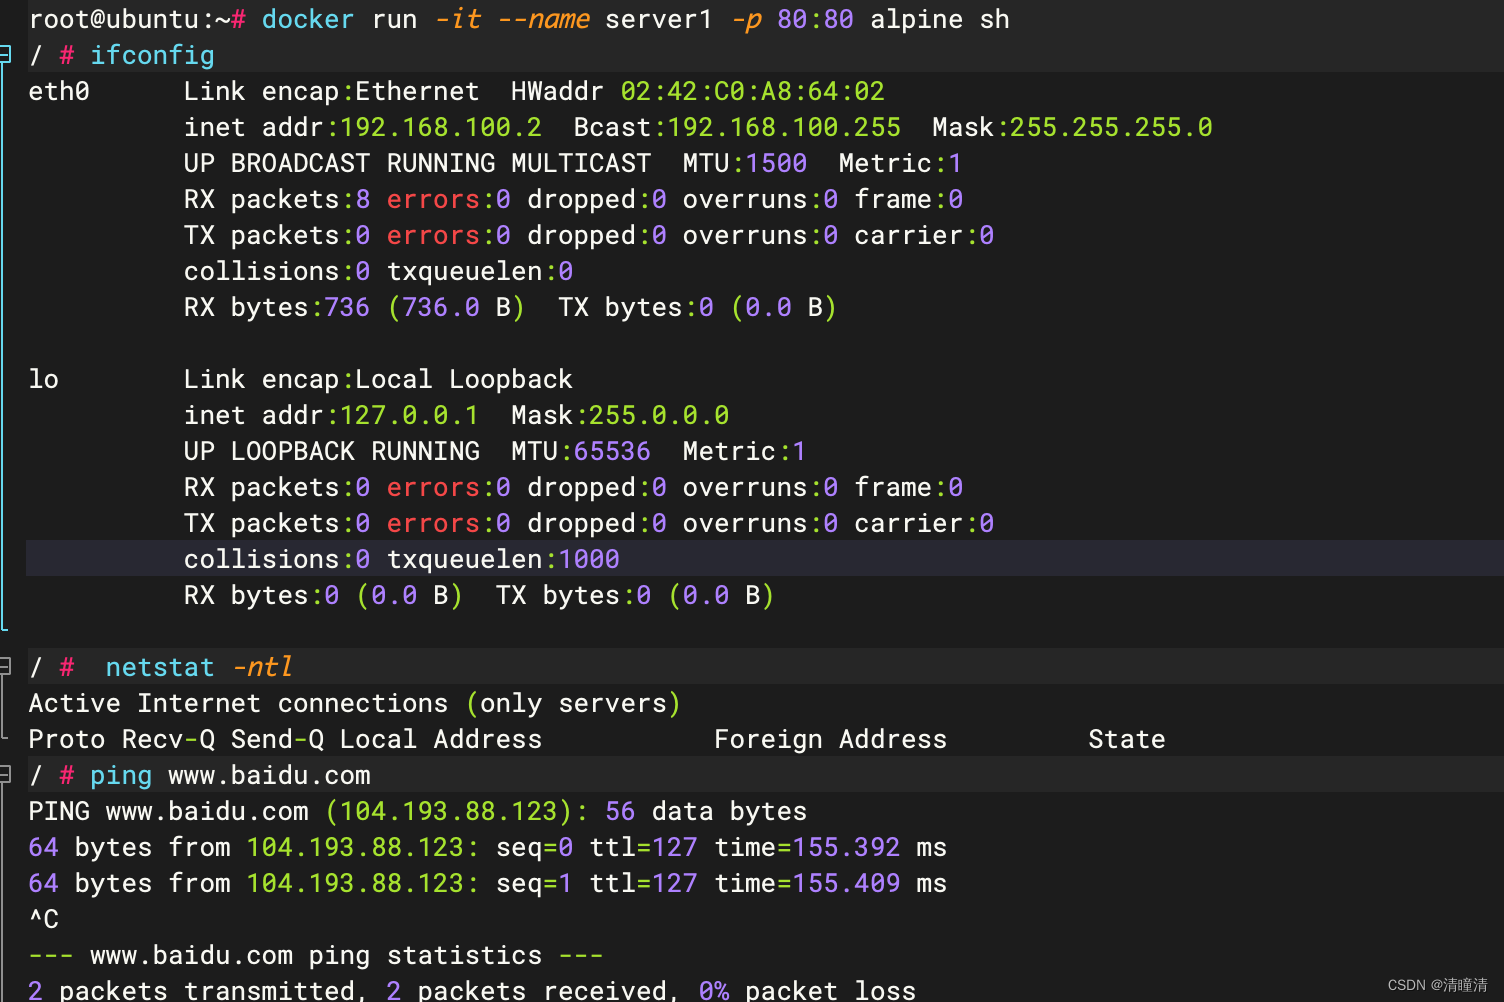
Task: Click the MTU value 1500
Action: click(x=776, y=163)
